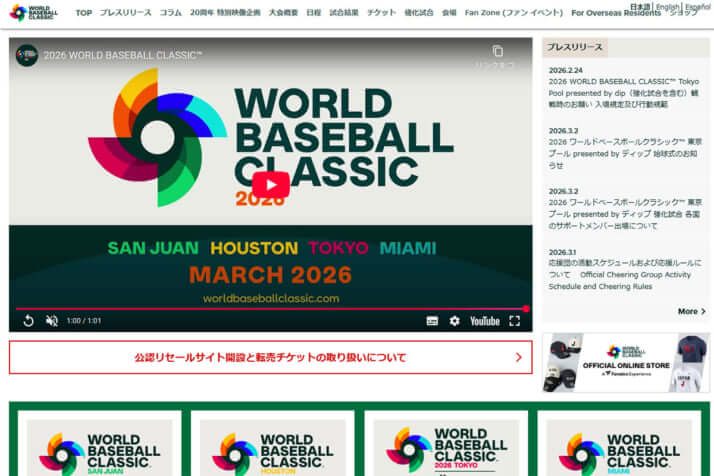Viewport: 714px width, 476px height.
Task: Play the video with the red YouTube button
Action: click(270, 184)
